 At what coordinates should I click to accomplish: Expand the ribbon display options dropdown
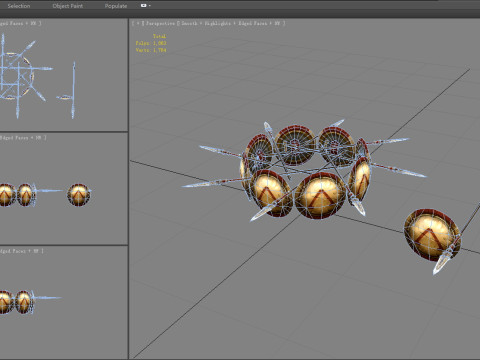(146, 6)
